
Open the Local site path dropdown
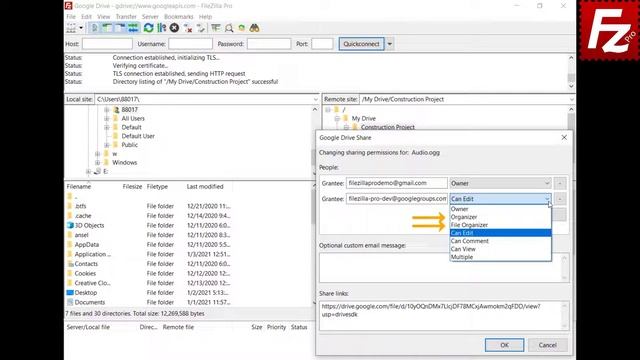coord(316,99)
